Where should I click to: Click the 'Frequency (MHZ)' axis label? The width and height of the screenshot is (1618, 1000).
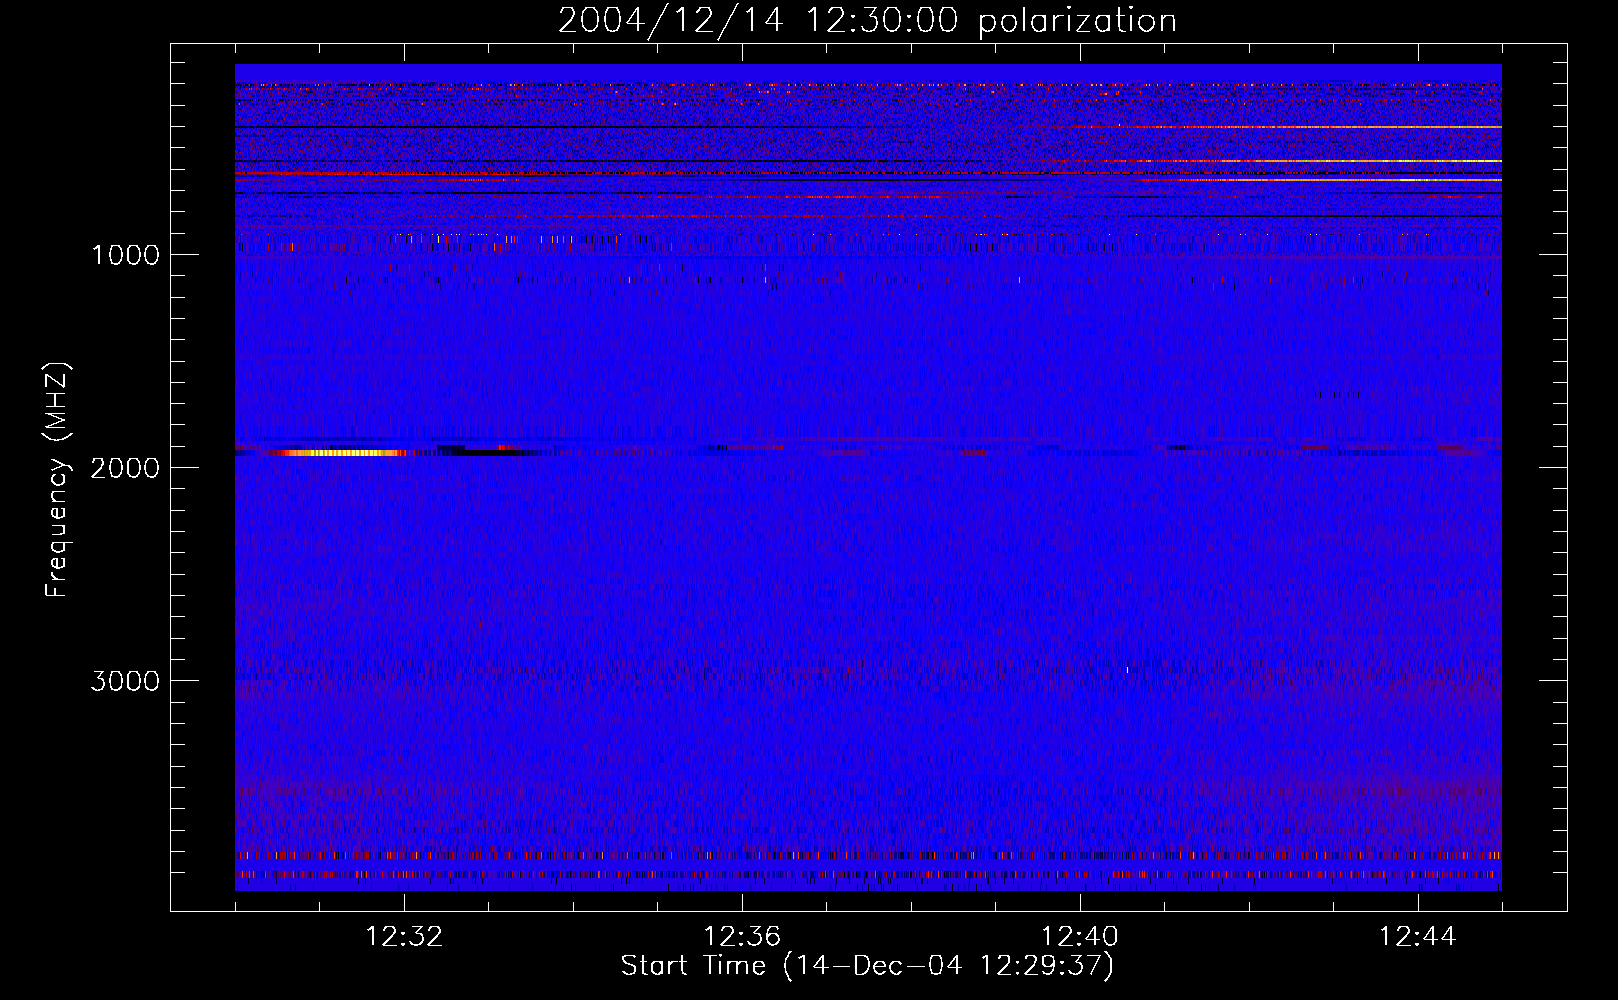click(x=57, y=480)
